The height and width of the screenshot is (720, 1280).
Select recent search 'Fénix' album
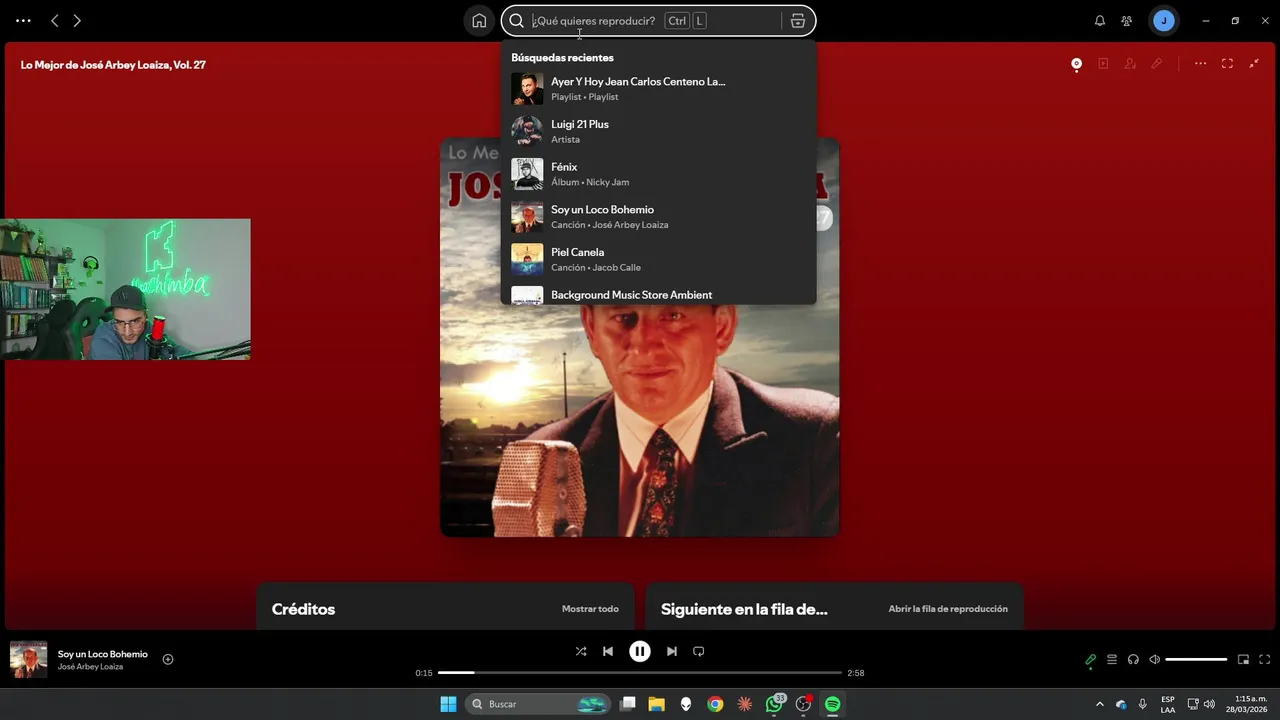pyautogui.click(x=658, y=174)
